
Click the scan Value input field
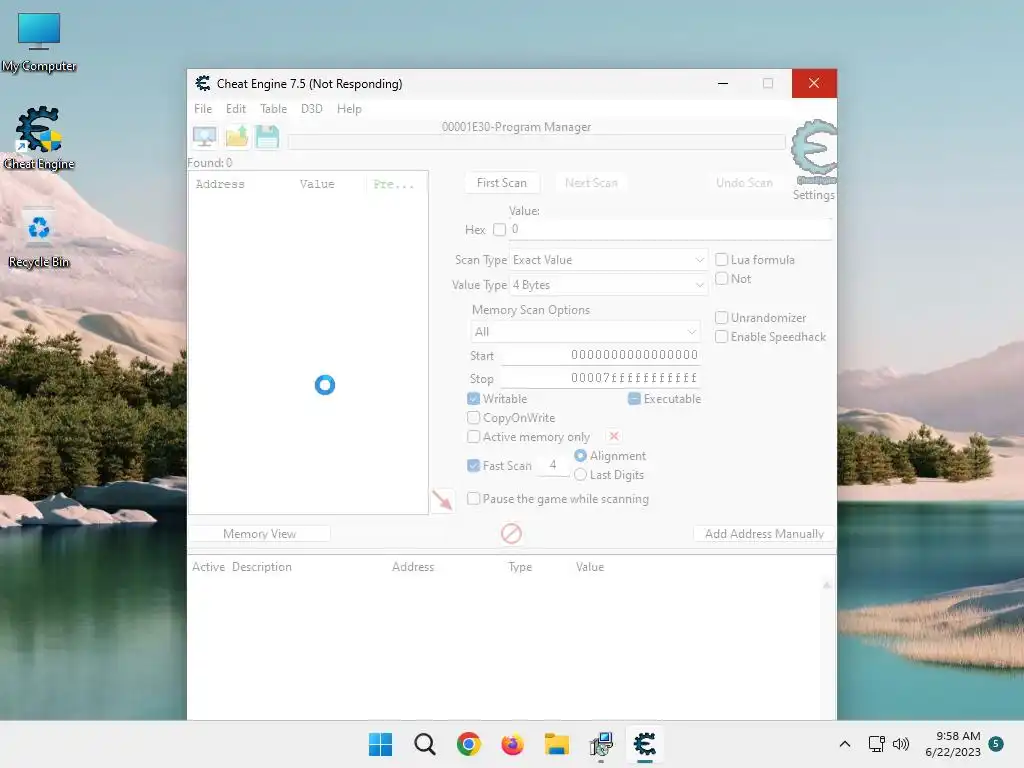(670, 229)
